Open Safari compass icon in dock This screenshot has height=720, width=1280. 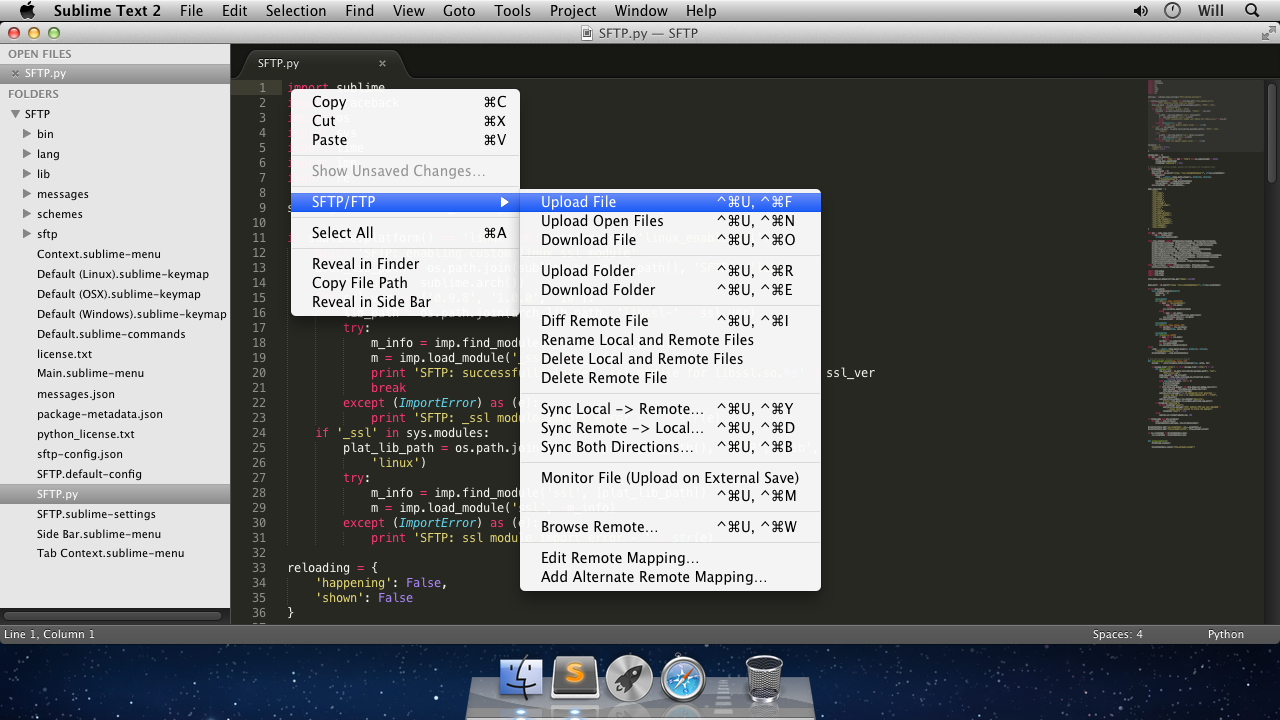point(683,678)
